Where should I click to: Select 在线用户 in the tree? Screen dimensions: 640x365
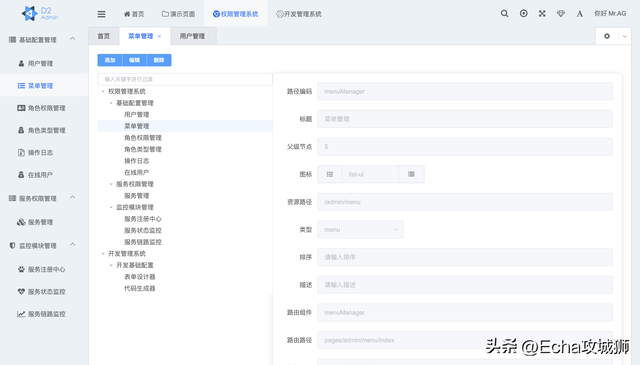(x=136, y=172)
